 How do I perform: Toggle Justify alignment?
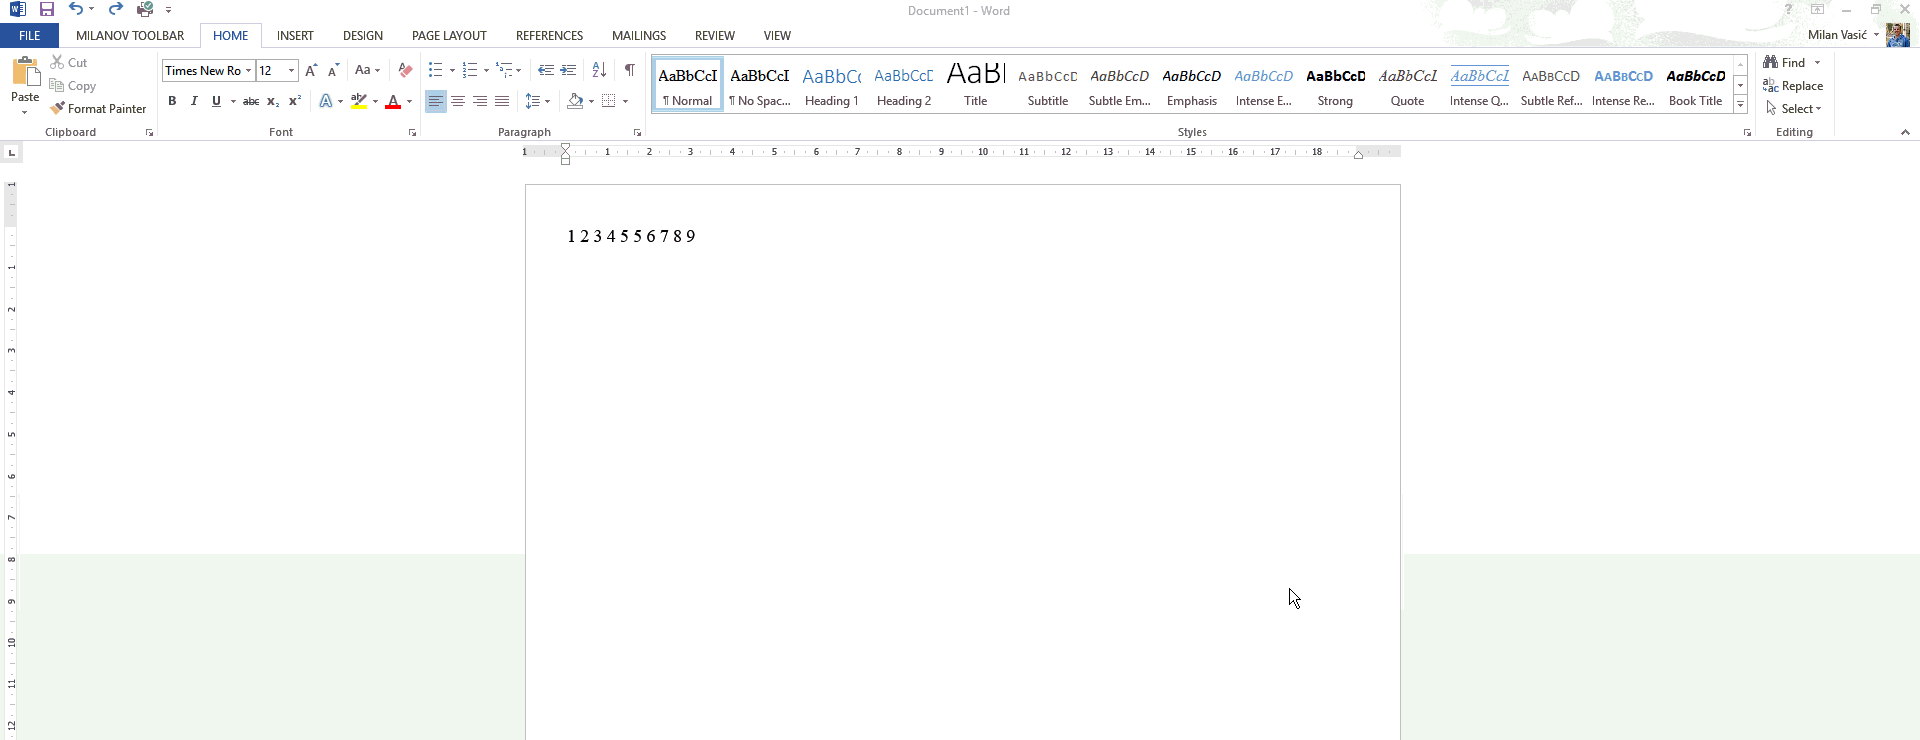tap(502, 101)
